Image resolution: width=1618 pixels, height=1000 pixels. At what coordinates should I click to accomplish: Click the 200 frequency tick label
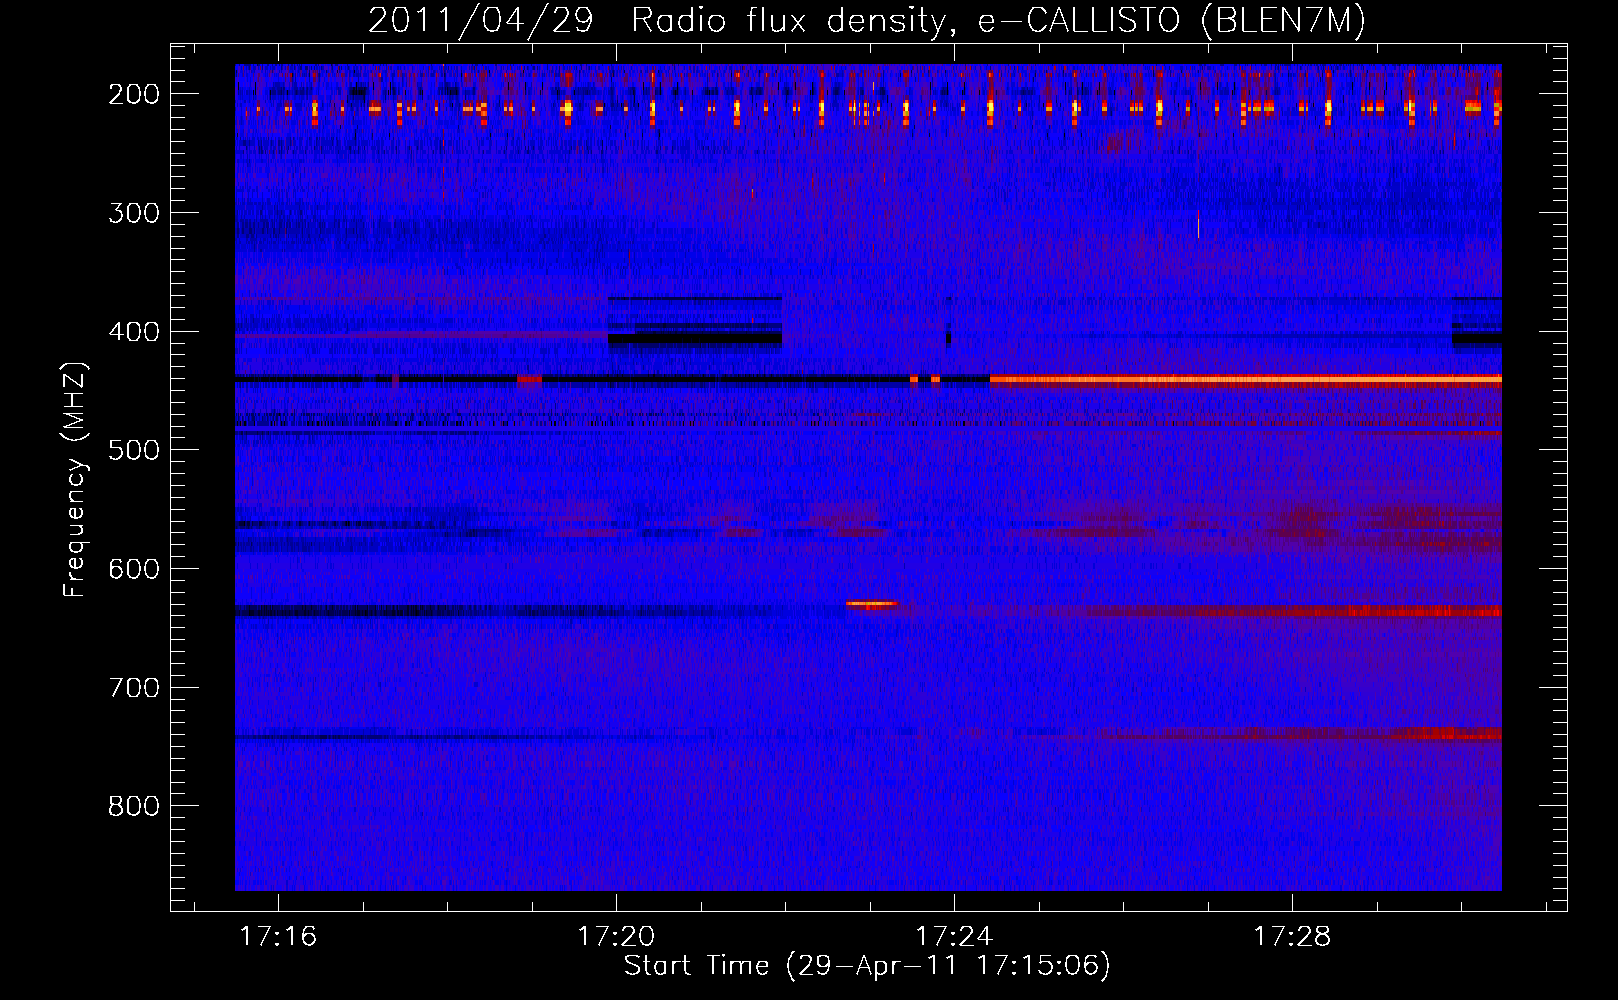pyautogui.click(x=134, y=94)
